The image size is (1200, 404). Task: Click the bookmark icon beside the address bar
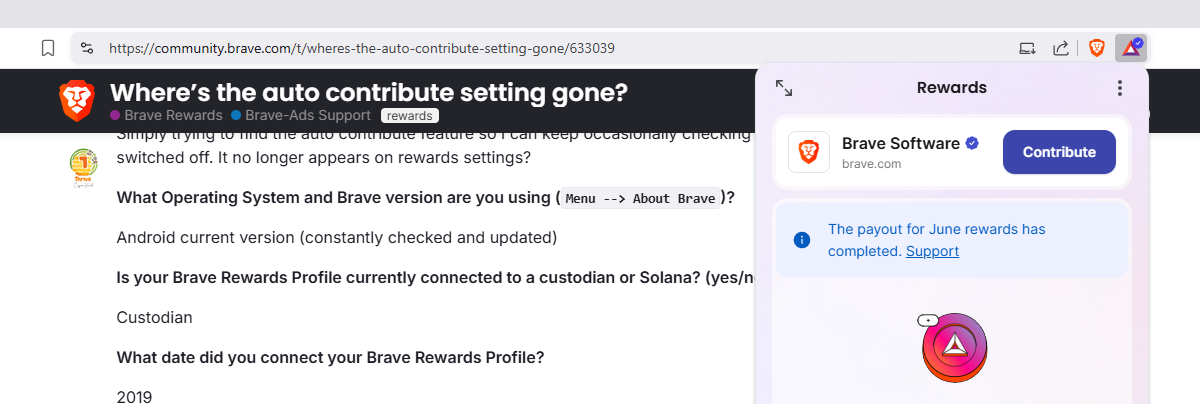[47, 48]
